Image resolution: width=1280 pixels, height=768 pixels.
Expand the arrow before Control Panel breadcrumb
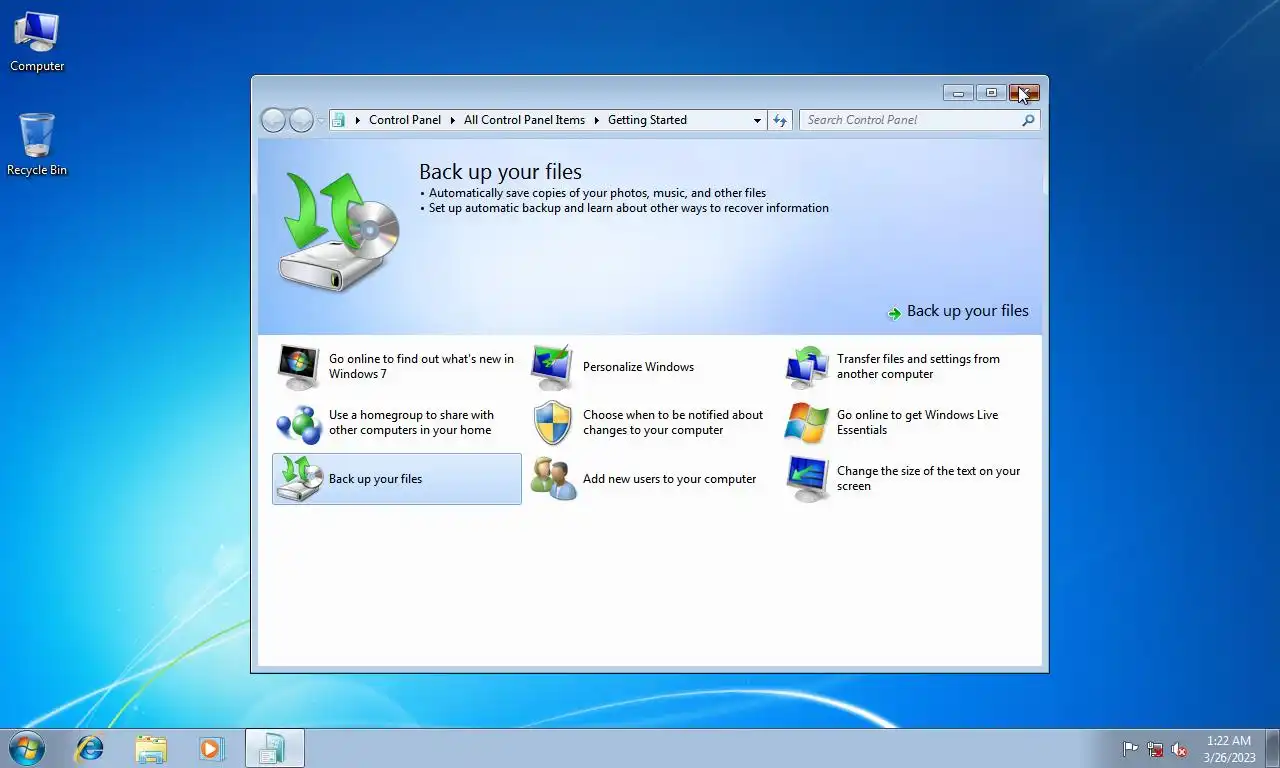(x=357, y=120)
